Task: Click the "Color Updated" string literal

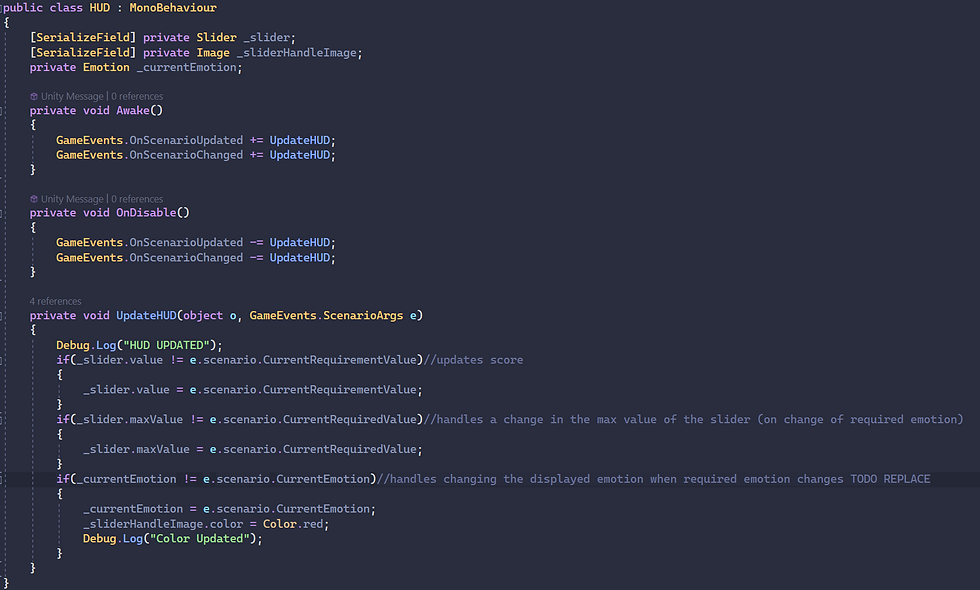Action: pyautogui.click(x=200, y=539)
